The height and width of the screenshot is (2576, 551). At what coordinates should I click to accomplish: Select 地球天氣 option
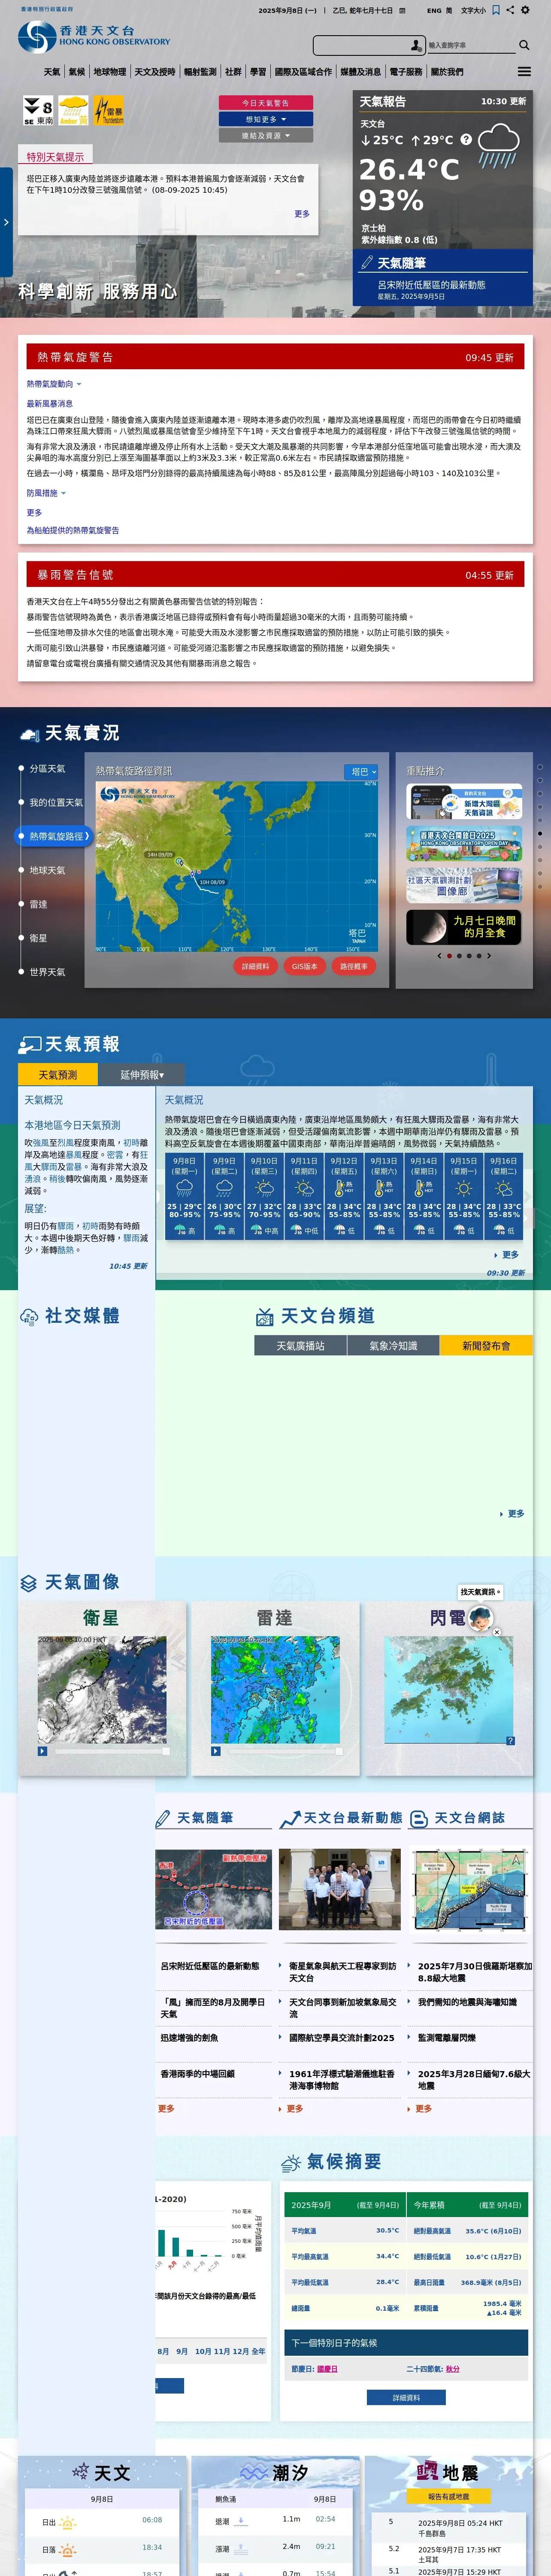pyautogui.click(x=47, y=870)
